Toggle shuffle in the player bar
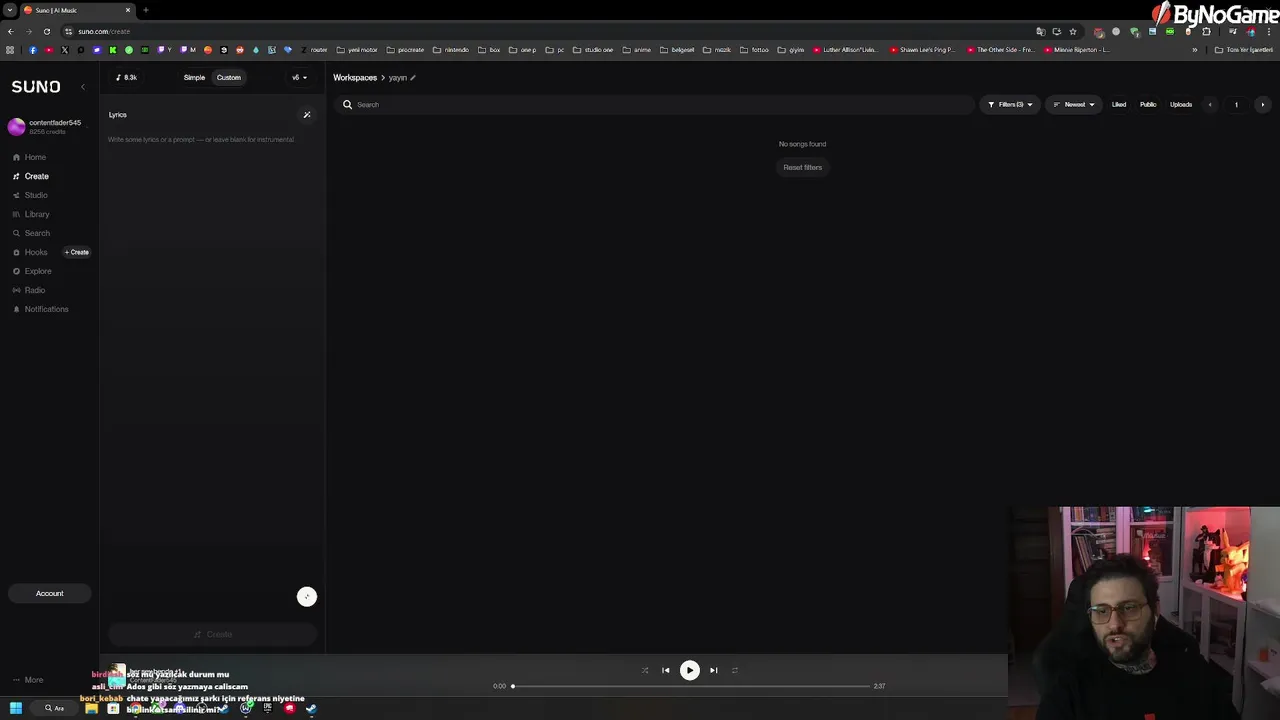Screen dimensions: 1280x720 645,670
